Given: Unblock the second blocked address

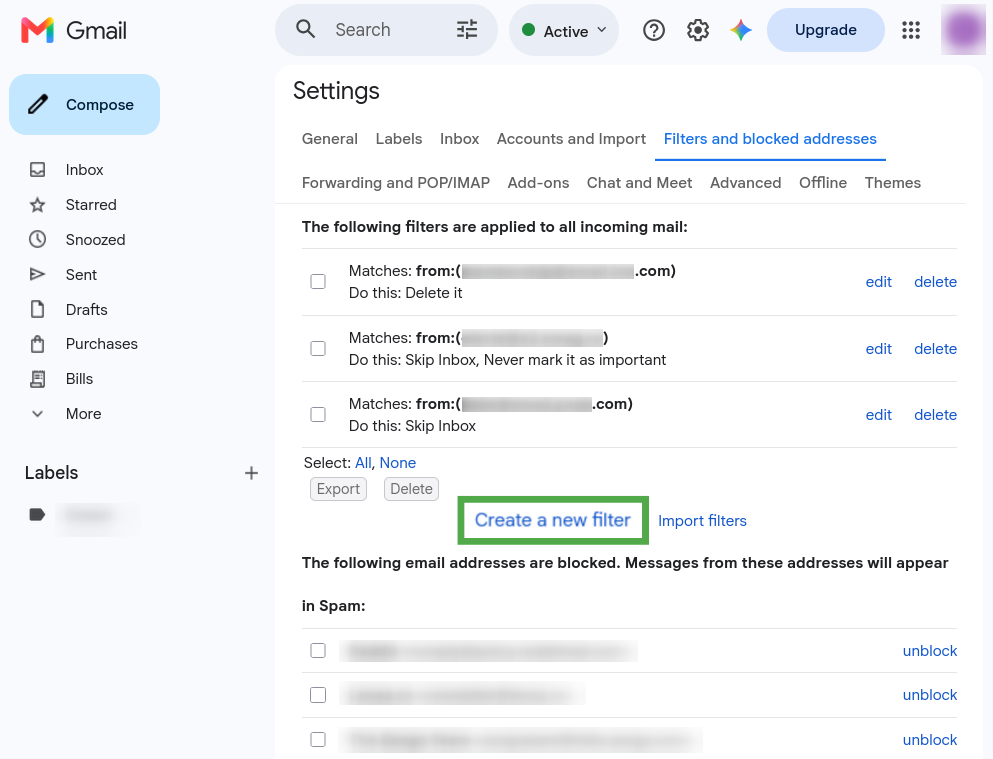Looking at the screenshot, I should click(929, 695).
